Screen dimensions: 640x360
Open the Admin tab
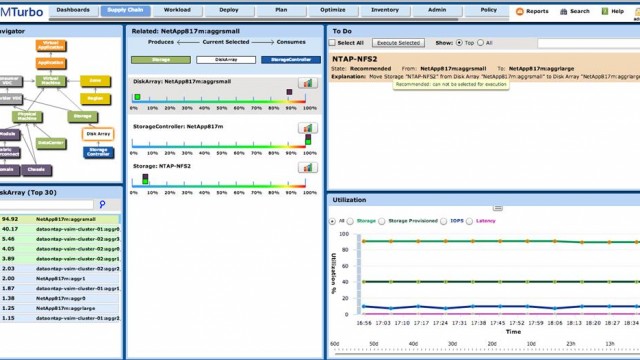[437, 10]
